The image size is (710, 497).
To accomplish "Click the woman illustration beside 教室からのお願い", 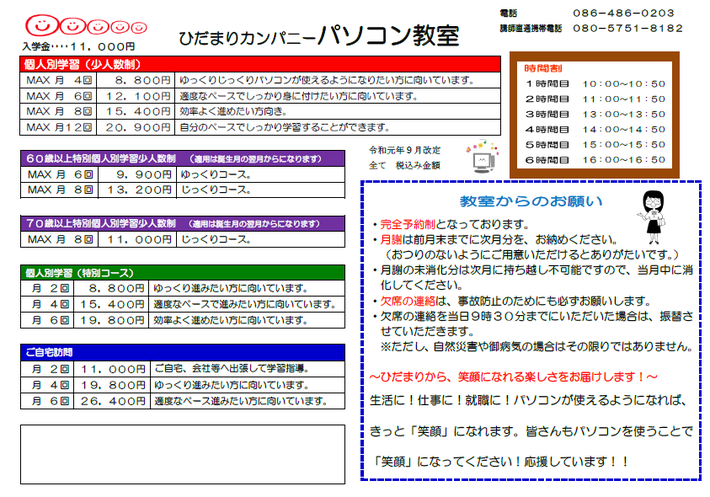I will pyautogui.click(x=652, y=217).
